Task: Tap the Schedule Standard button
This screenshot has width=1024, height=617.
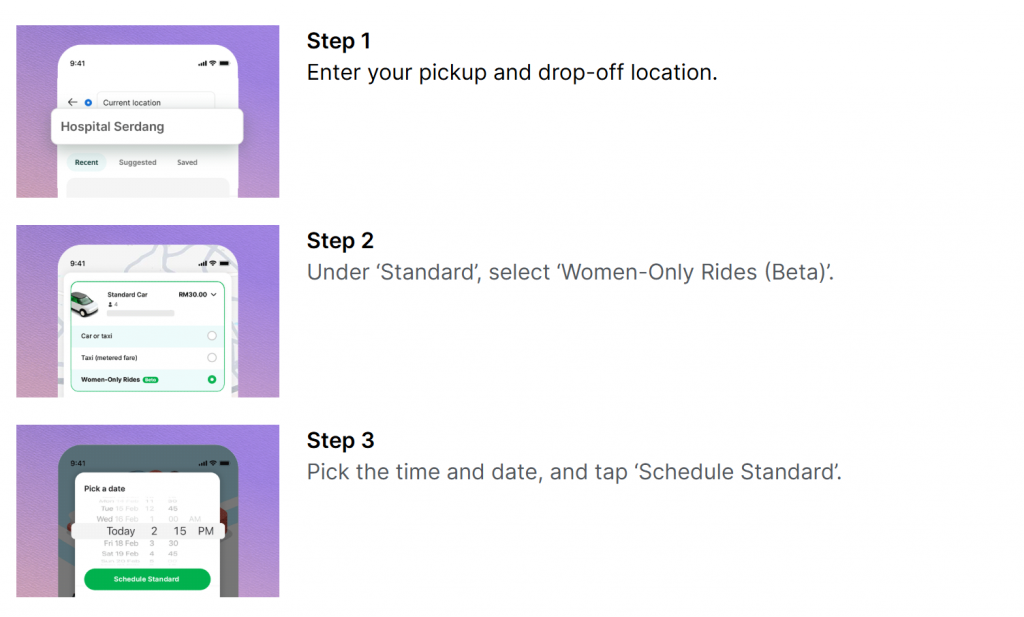Action: [147, 579]
